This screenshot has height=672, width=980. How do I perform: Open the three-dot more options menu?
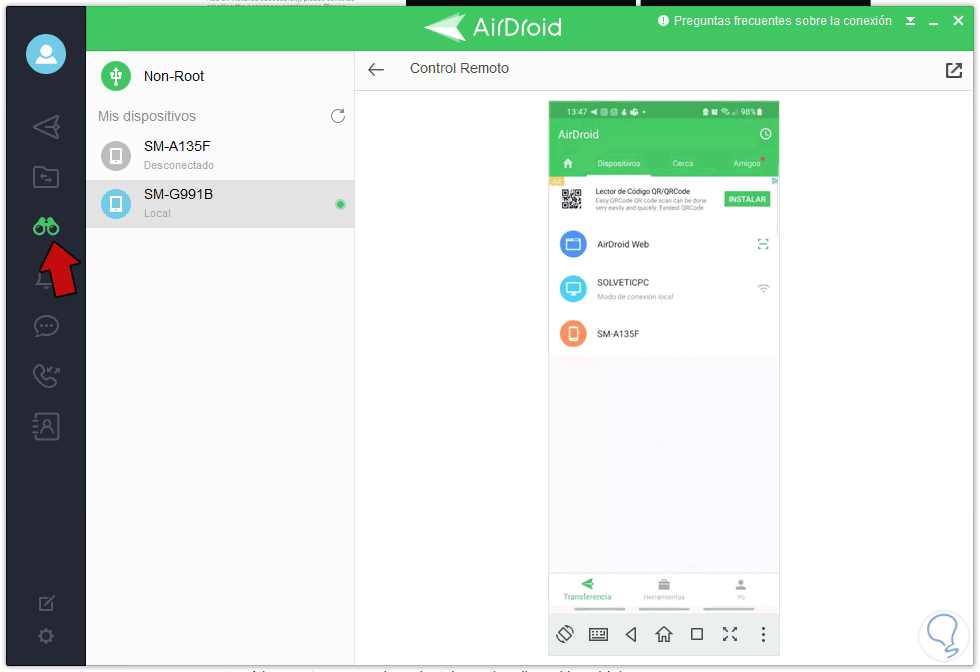click(x=762, y=634)
